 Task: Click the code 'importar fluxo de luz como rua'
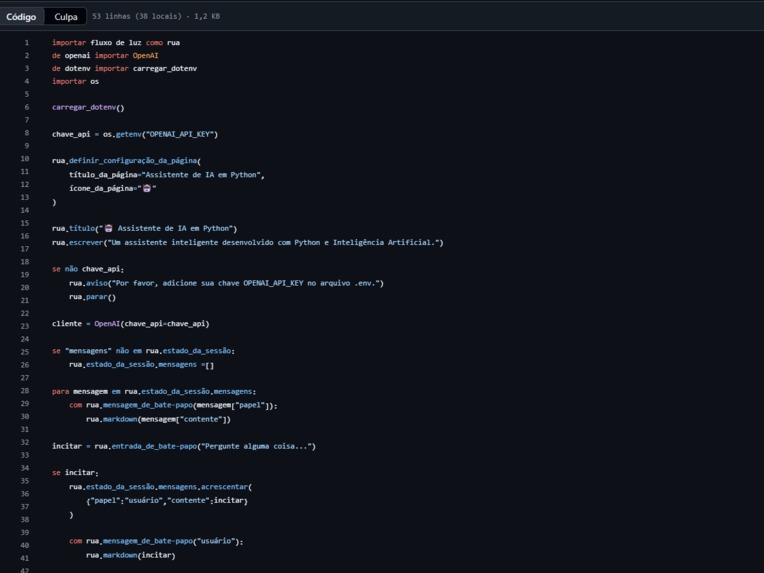[116, 43]
